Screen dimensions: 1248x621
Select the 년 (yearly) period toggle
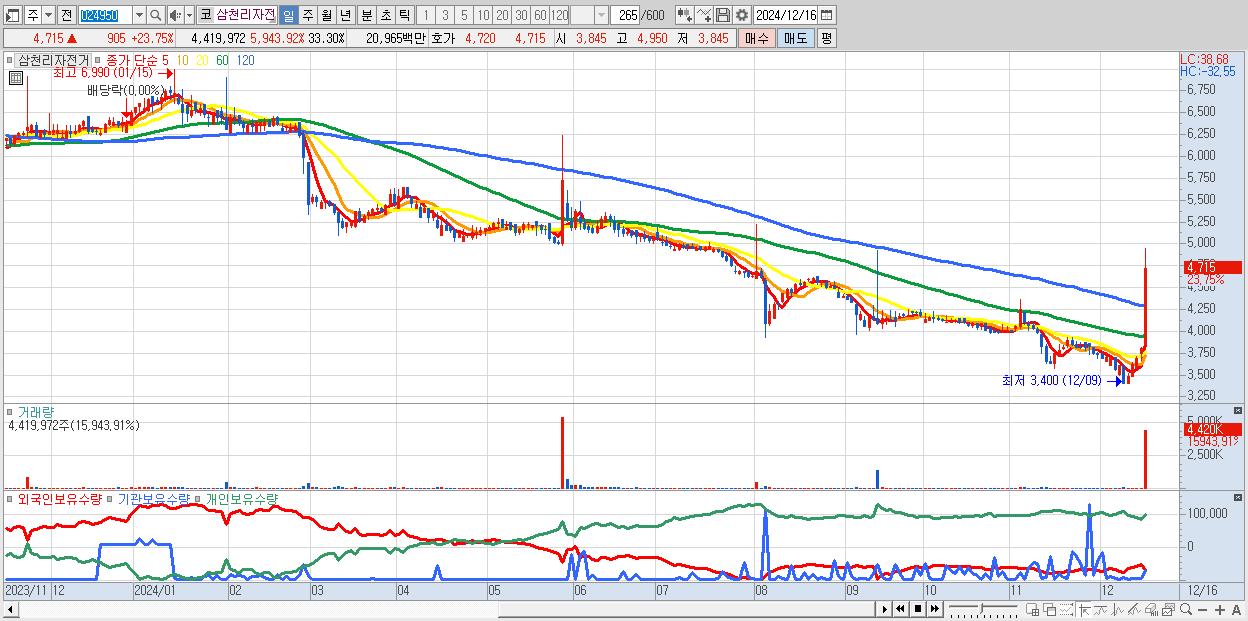pos(345,15)
